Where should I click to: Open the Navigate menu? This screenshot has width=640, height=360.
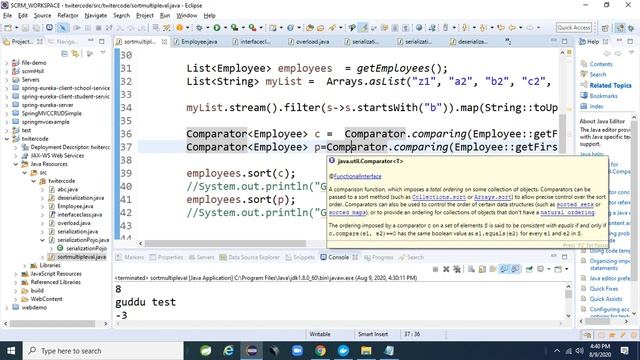pos(96,16)
